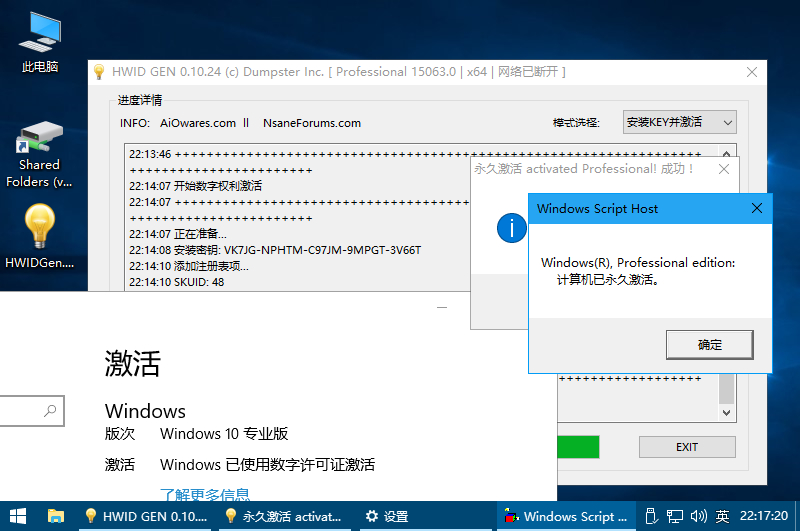800x531 pixels.
Task: Switch to 永久激活 activat... taskbar item
Action: (284, 516)
